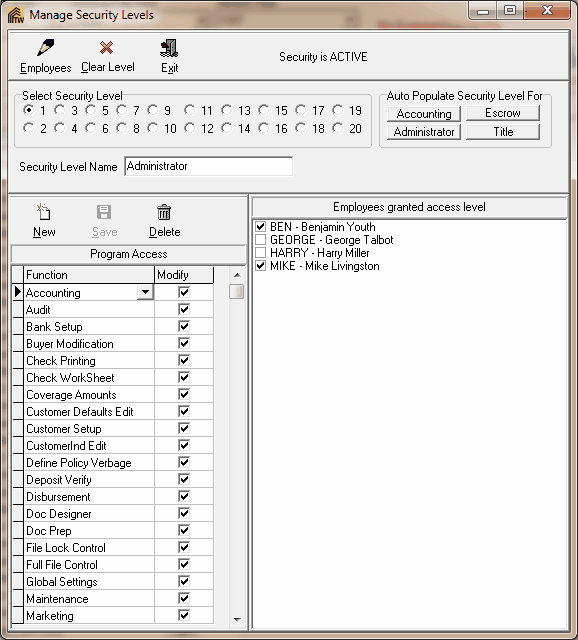The width and height of the screenshot is (578, 640).
Task: Select the File Lock Control row
Action: click(89, 548)
